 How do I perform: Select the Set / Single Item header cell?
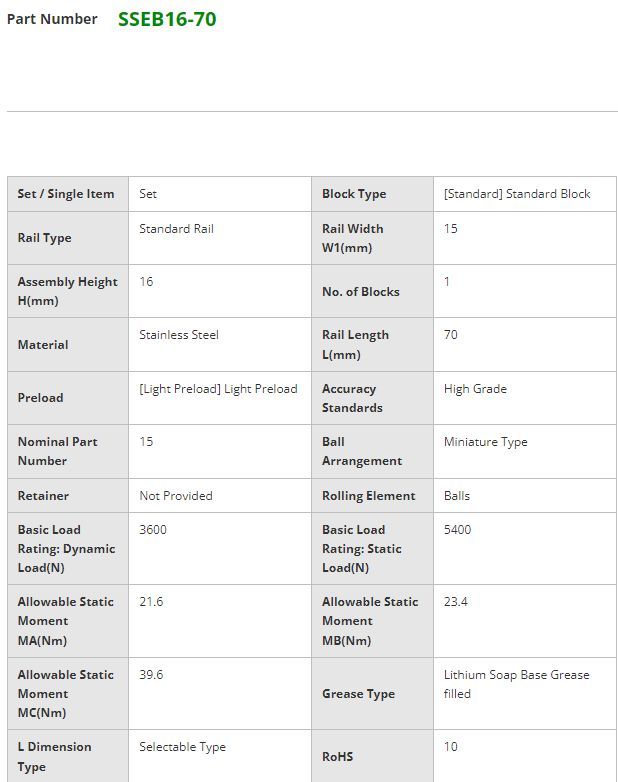tap(66, 194)
